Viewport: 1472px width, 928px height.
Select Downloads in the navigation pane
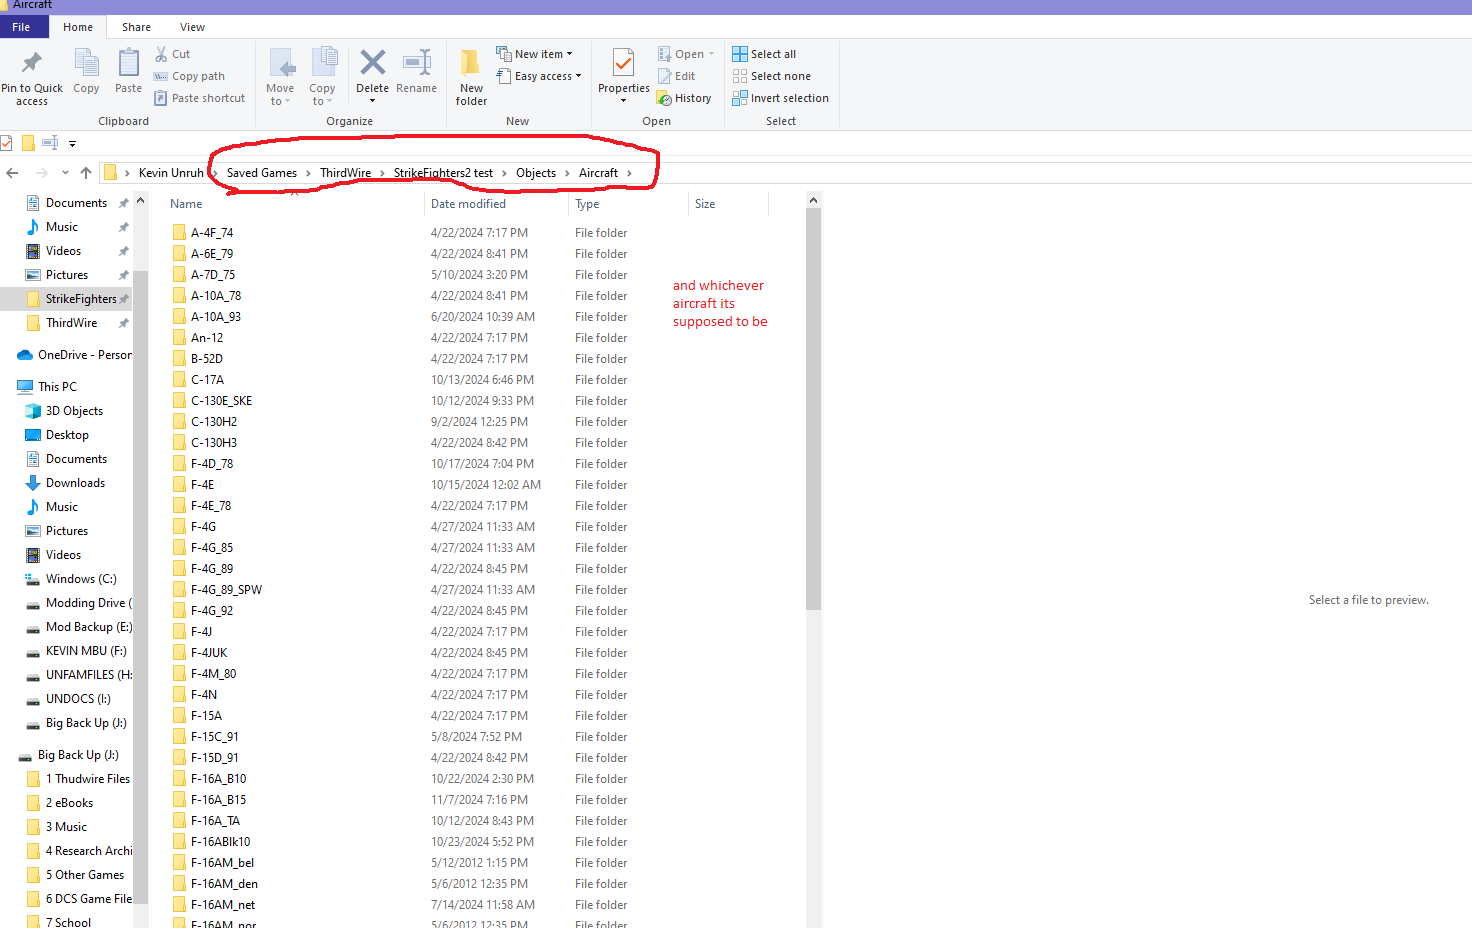pos(75,483)
